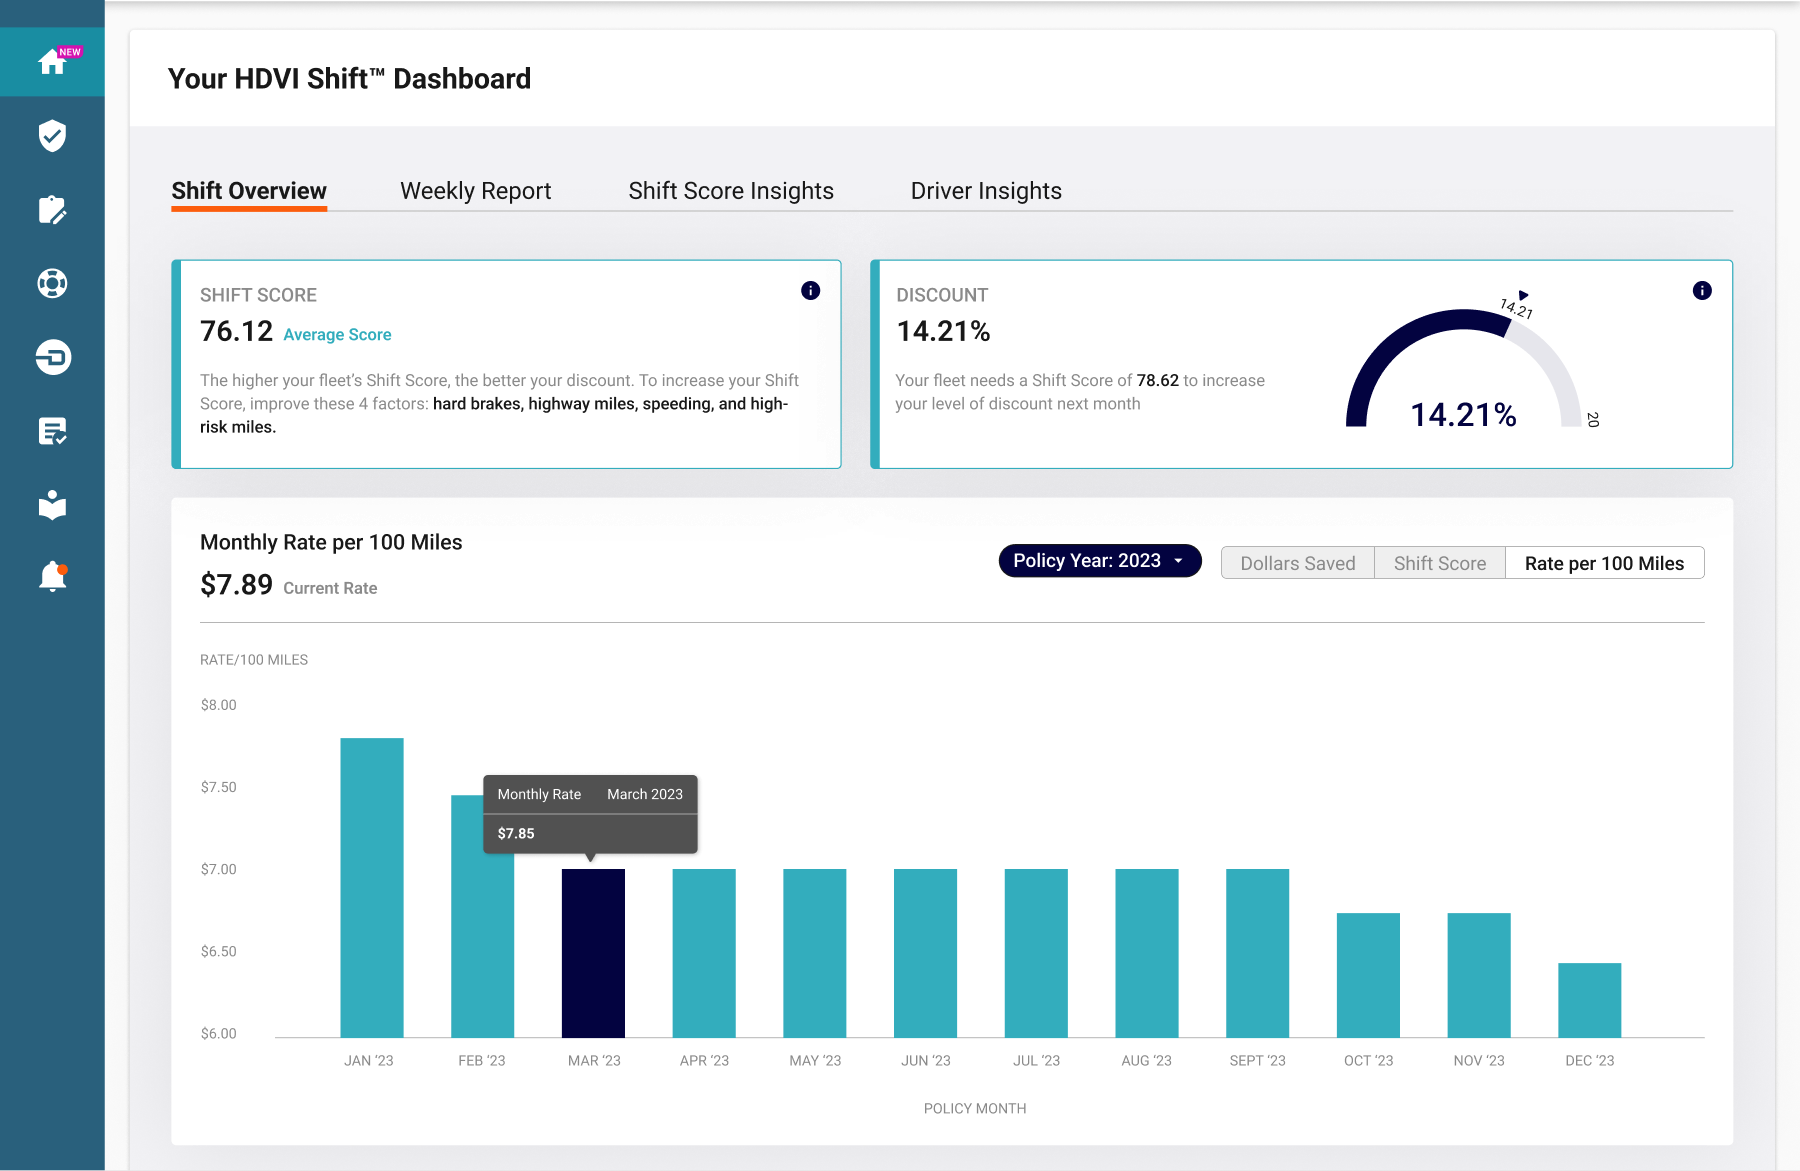This screenshot has width=1800, height=1171.
Task: Click the $7.85 tooltip value
Action: click(516, 833)
